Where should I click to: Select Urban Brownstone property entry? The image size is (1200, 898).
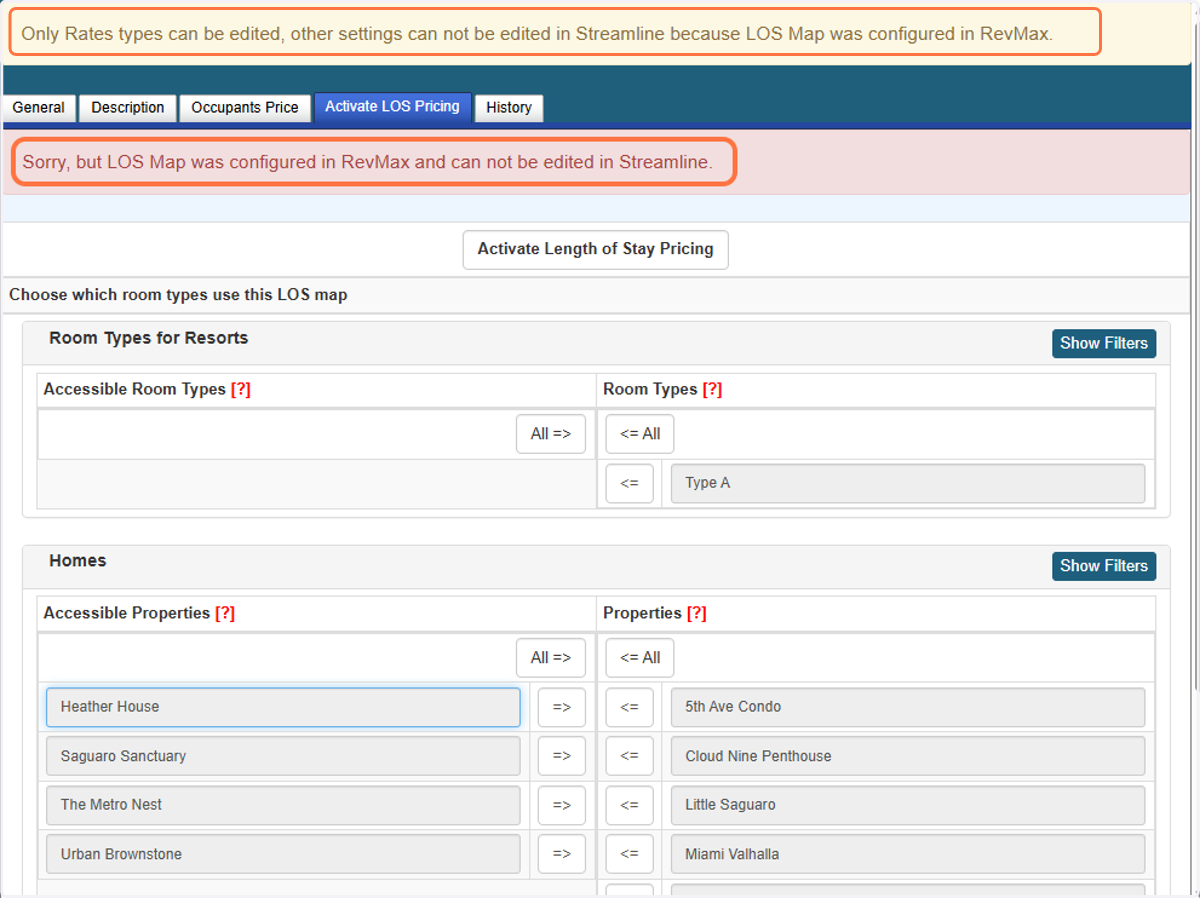[x=283, y=854]
